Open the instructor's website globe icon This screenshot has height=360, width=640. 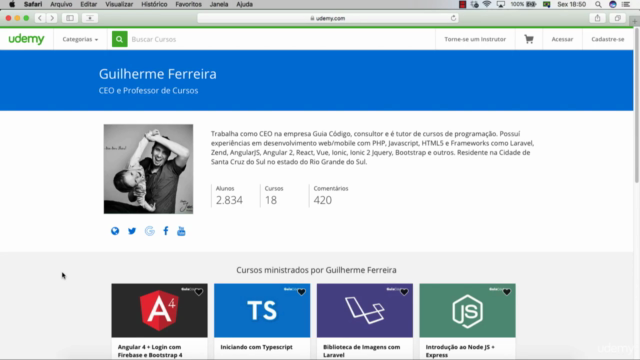[x=115, y=231]
